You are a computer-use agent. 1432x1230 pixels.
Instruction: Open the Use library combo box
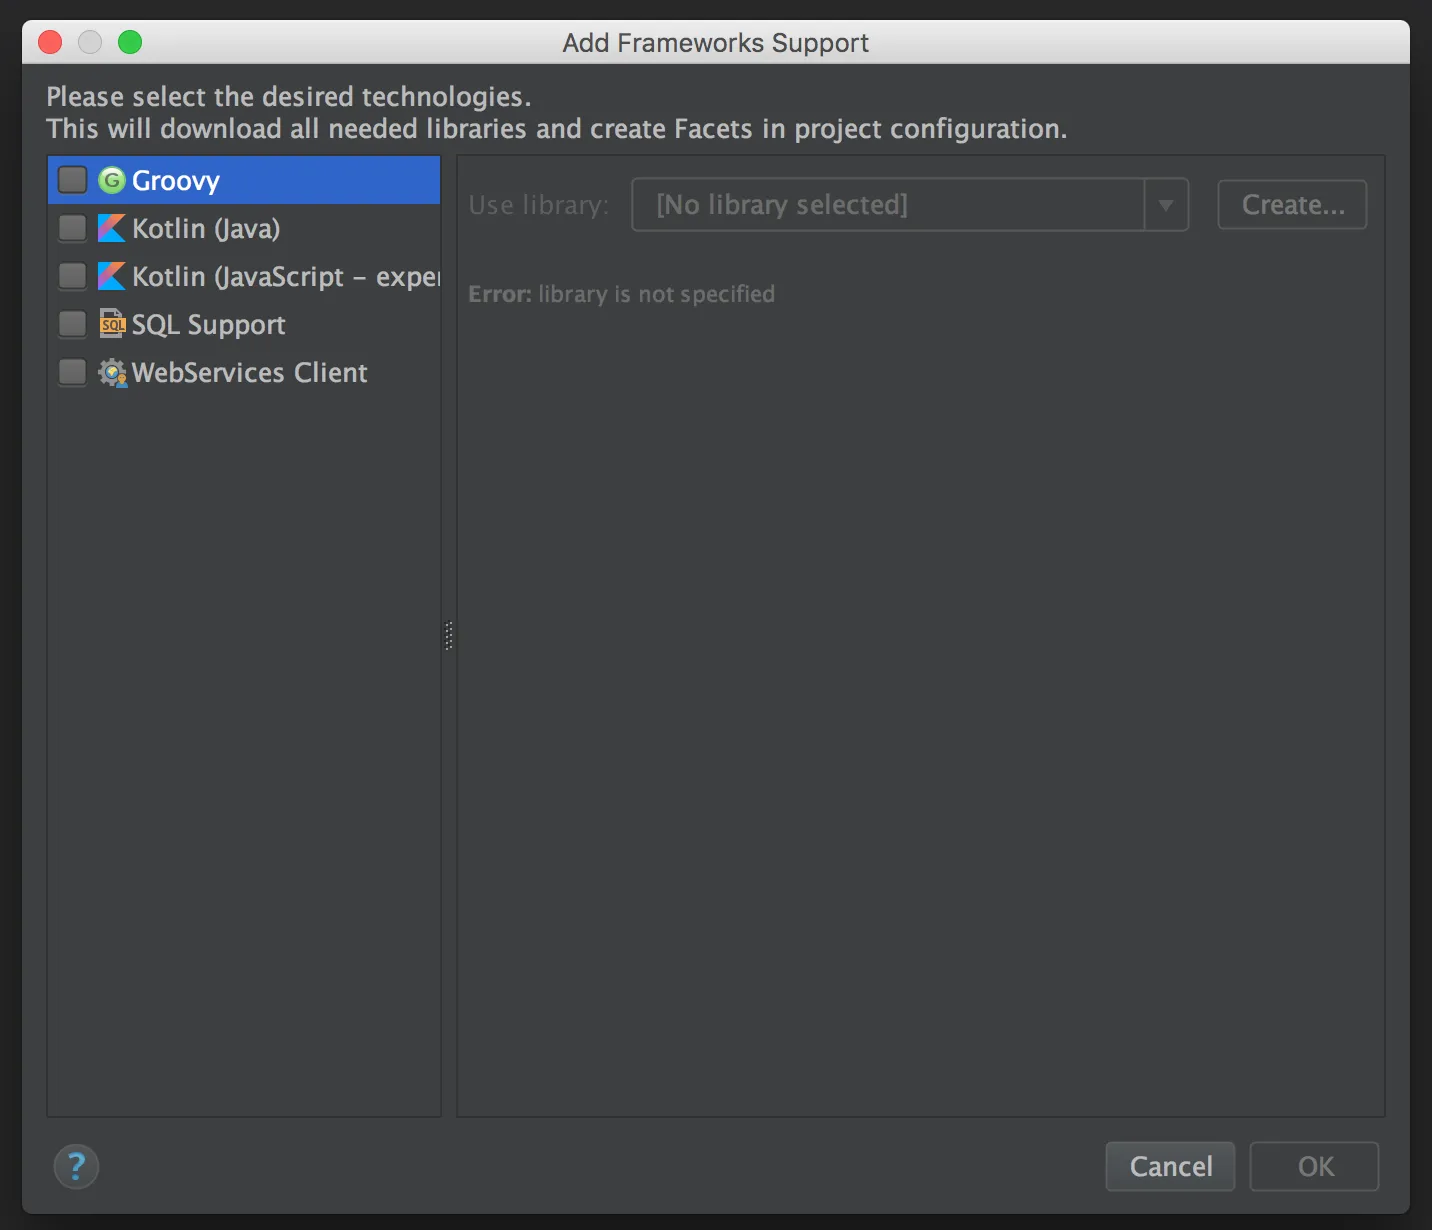(x=910, y=205)
